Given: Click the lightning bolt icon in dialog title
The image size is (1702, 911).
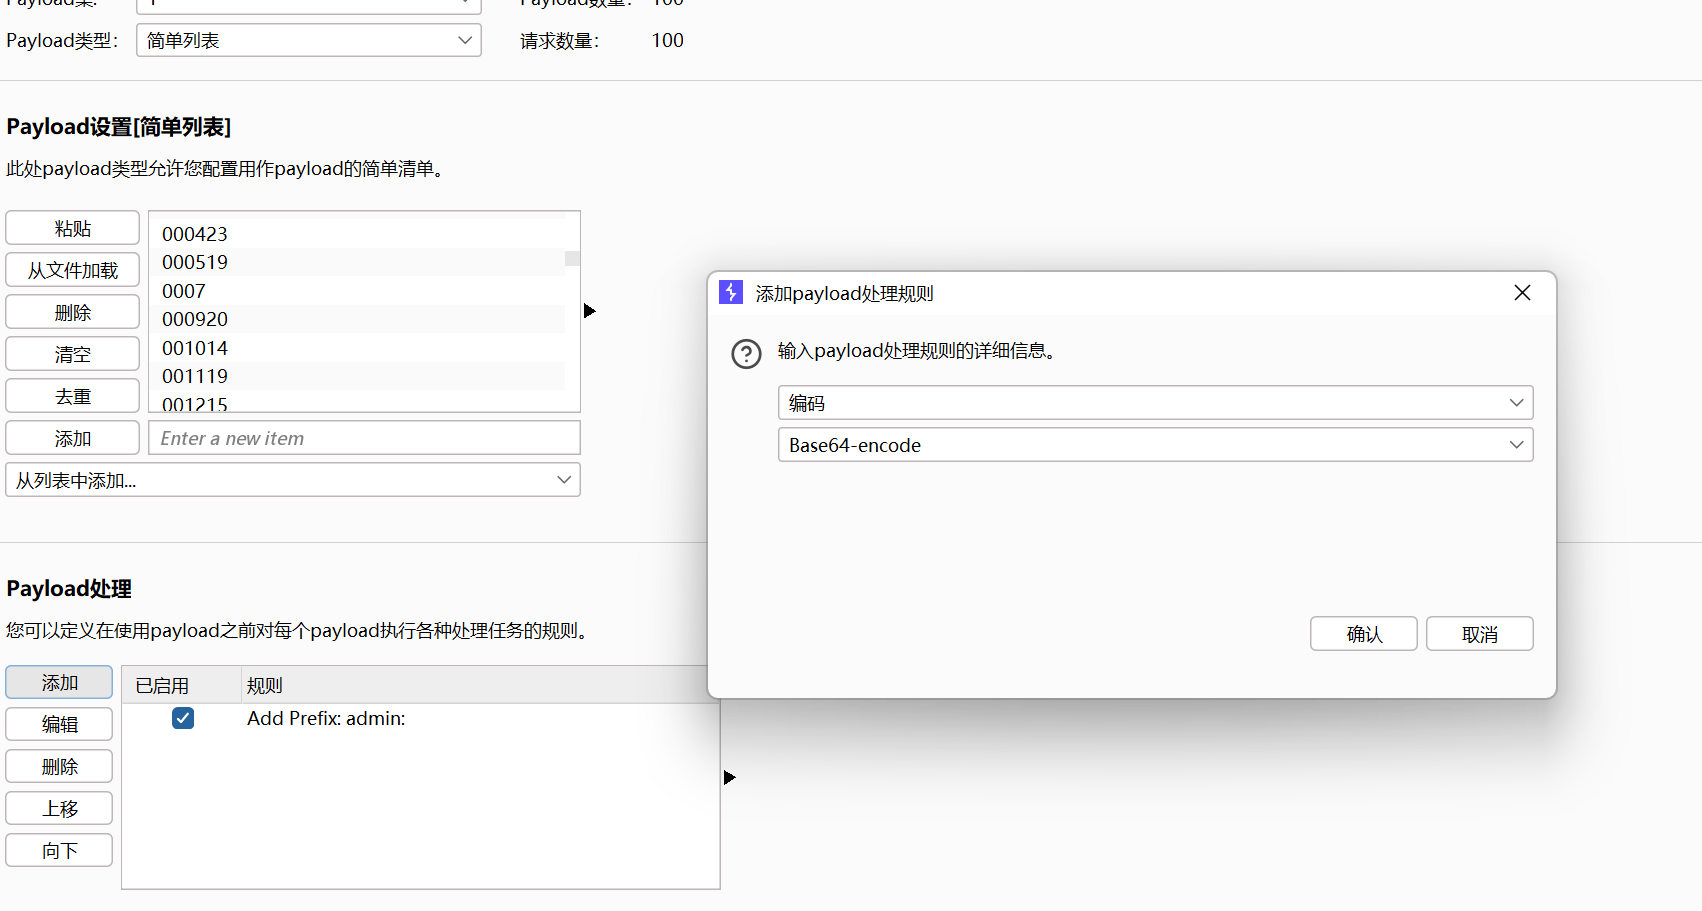Looking at the screenshot, I should (731, 292).
